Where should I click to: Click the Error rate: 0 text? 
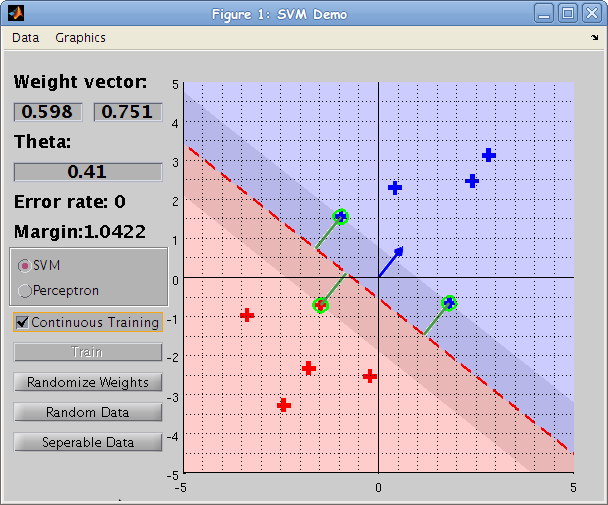[70, 202]
